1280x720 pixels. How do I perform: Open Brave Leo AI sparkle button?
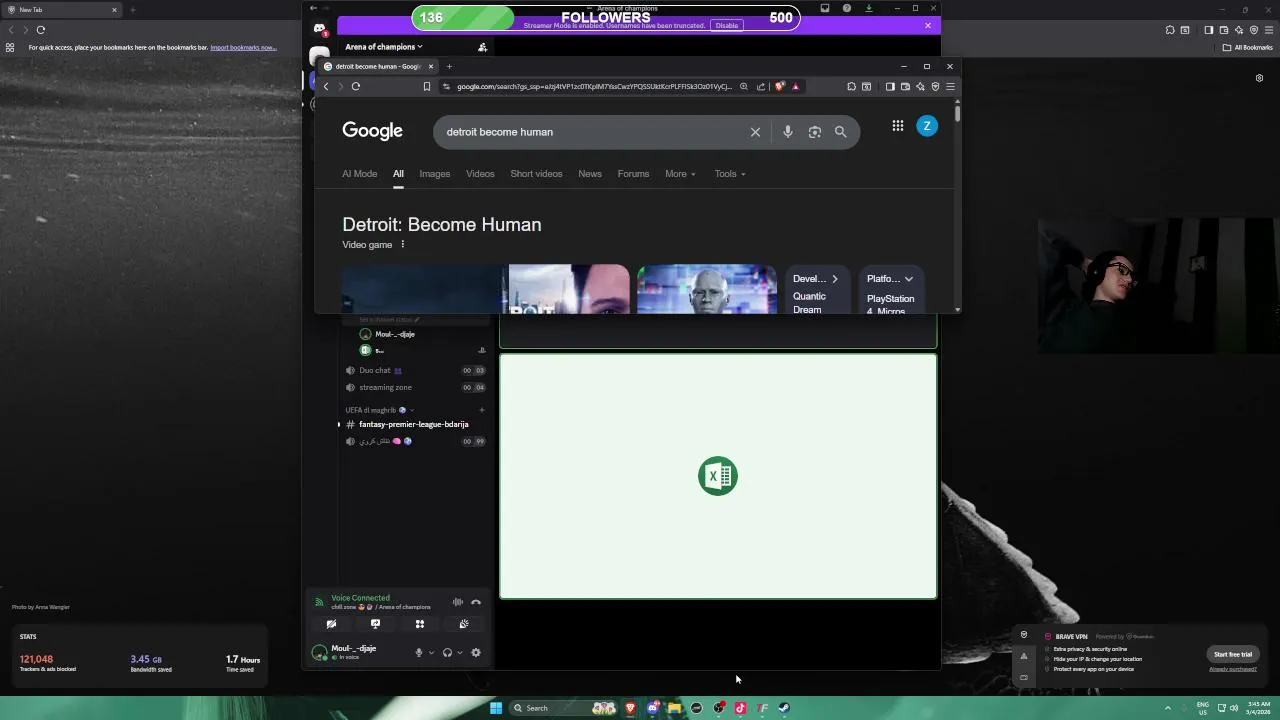(921, 86)
